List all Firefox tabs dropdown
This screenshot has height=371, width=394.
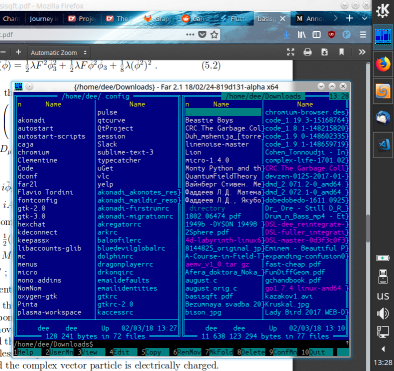click(x=365, y=18)
